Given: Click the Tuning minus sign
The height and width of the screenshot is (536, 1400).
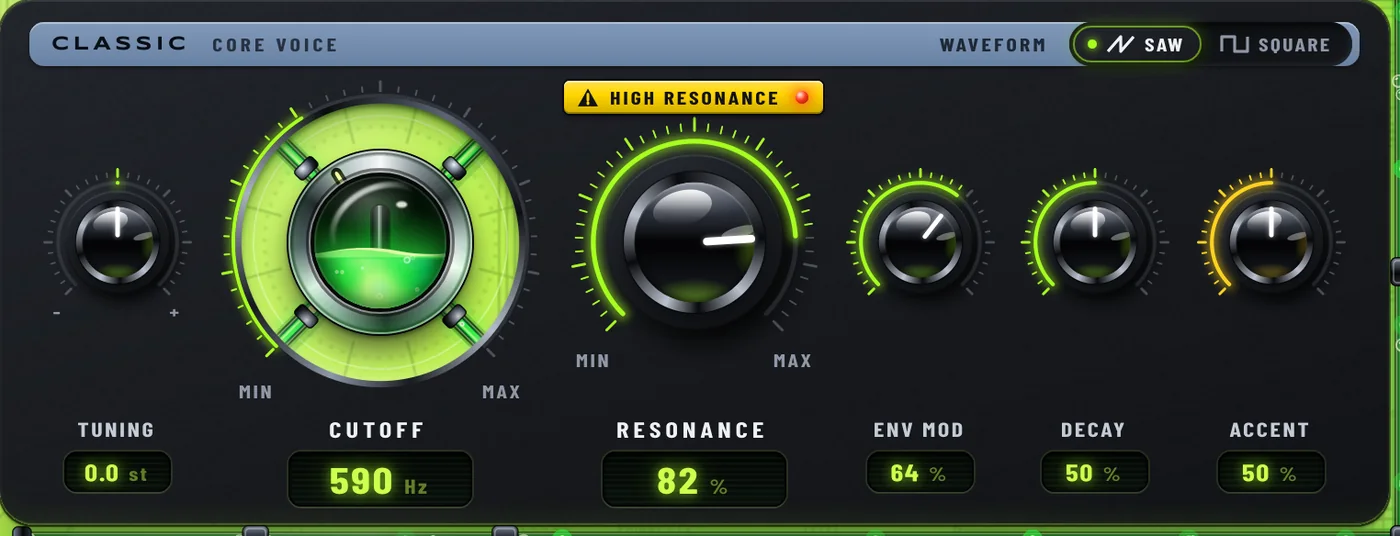Looking at the screenshot, I should click(57, 313).
